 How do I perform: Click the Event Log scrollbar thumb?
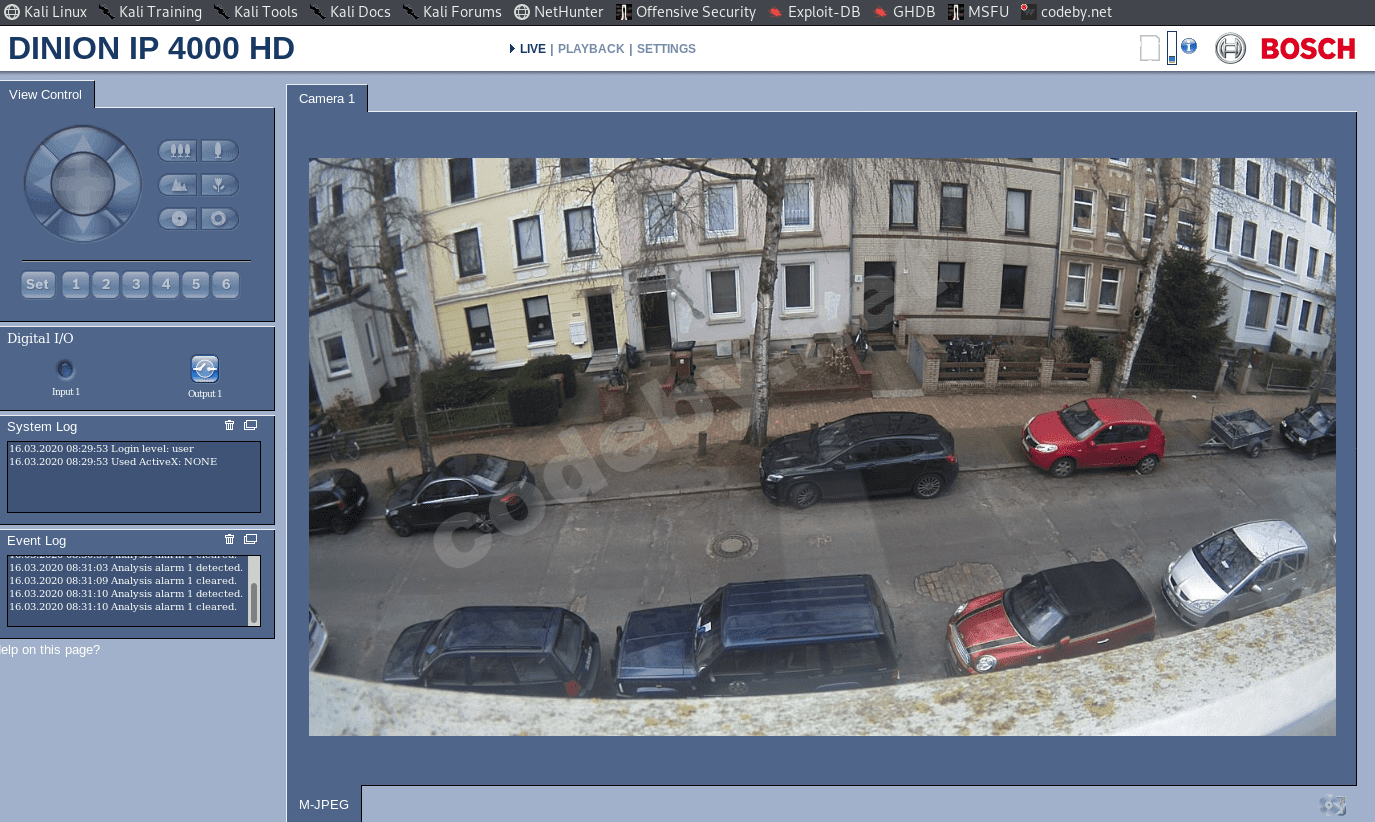[x=254, y=603]
